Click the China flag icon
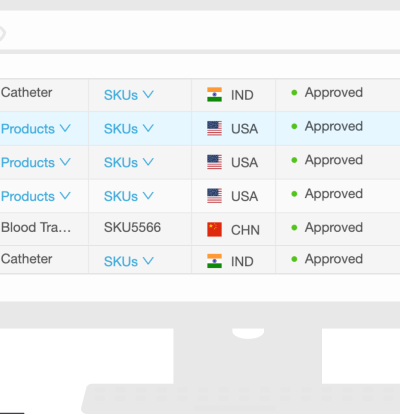Viewport: 400px width, 415px height. coord(214,230)
